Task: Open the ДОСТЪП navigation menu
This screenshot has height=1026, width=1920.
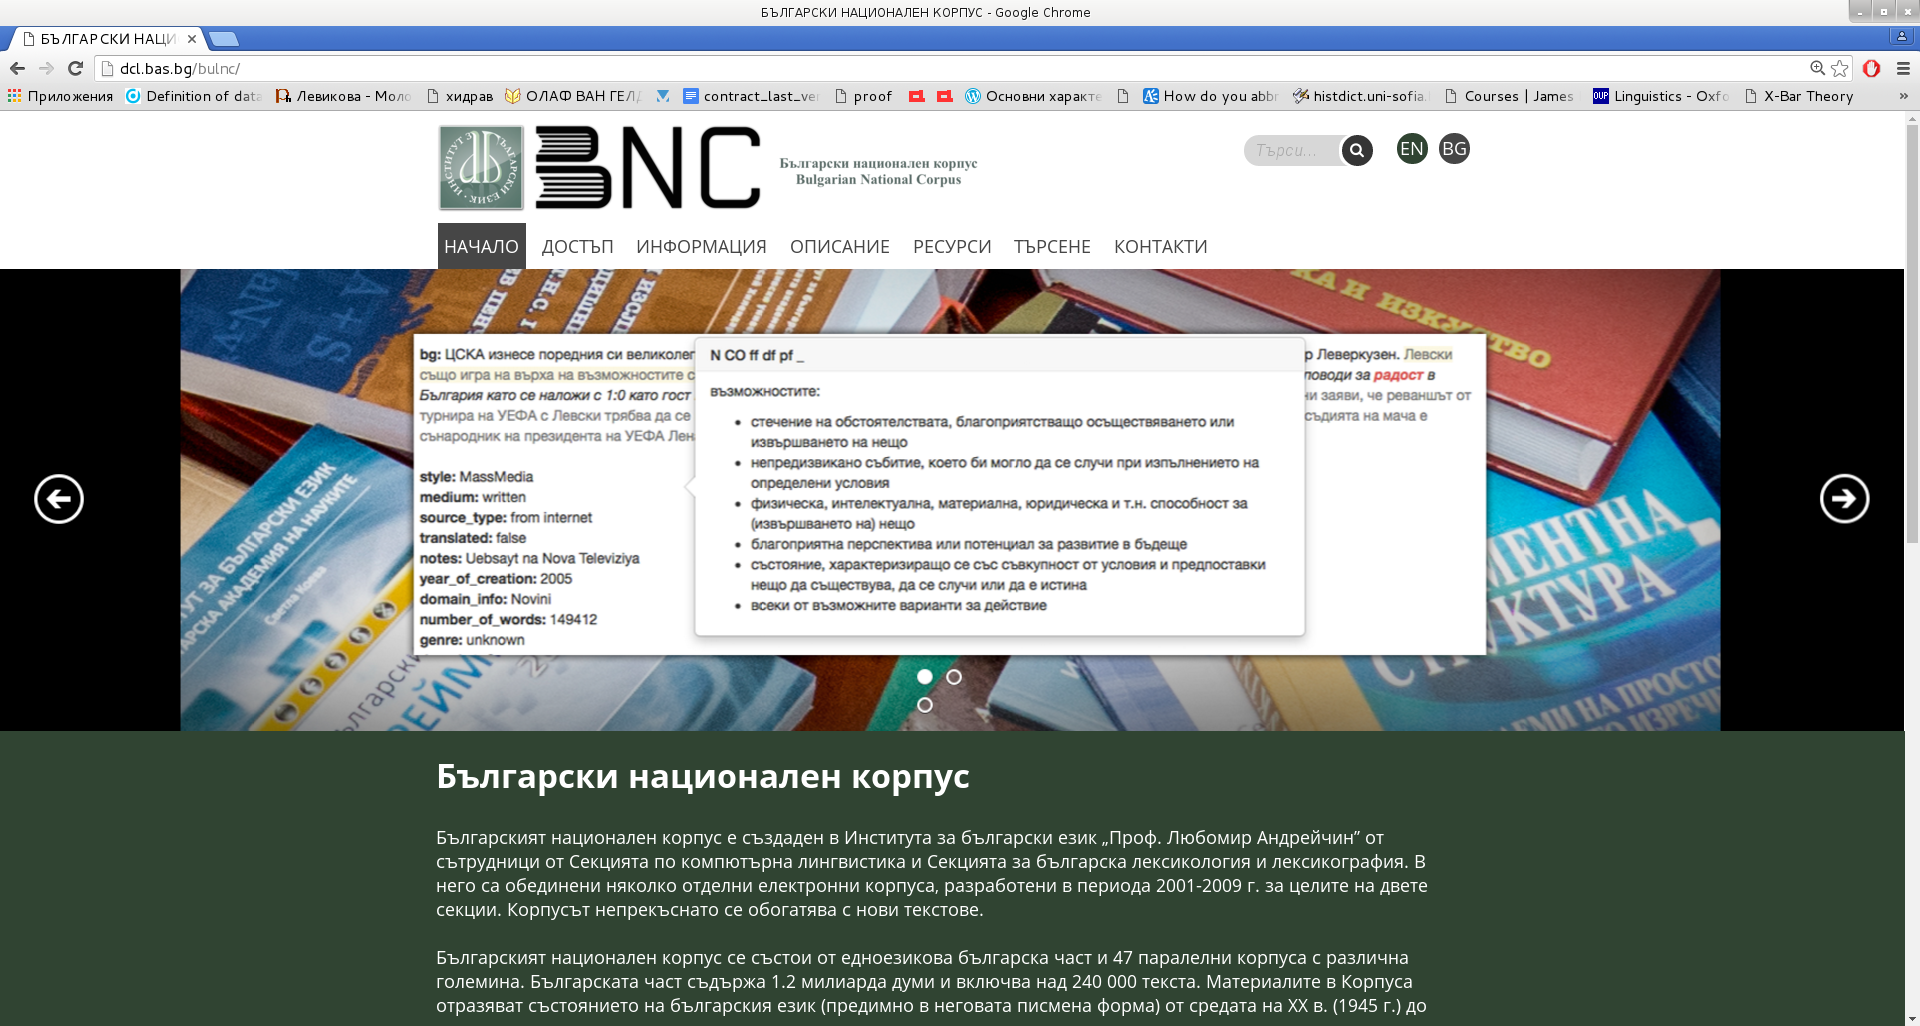Action: pos(577,247)
